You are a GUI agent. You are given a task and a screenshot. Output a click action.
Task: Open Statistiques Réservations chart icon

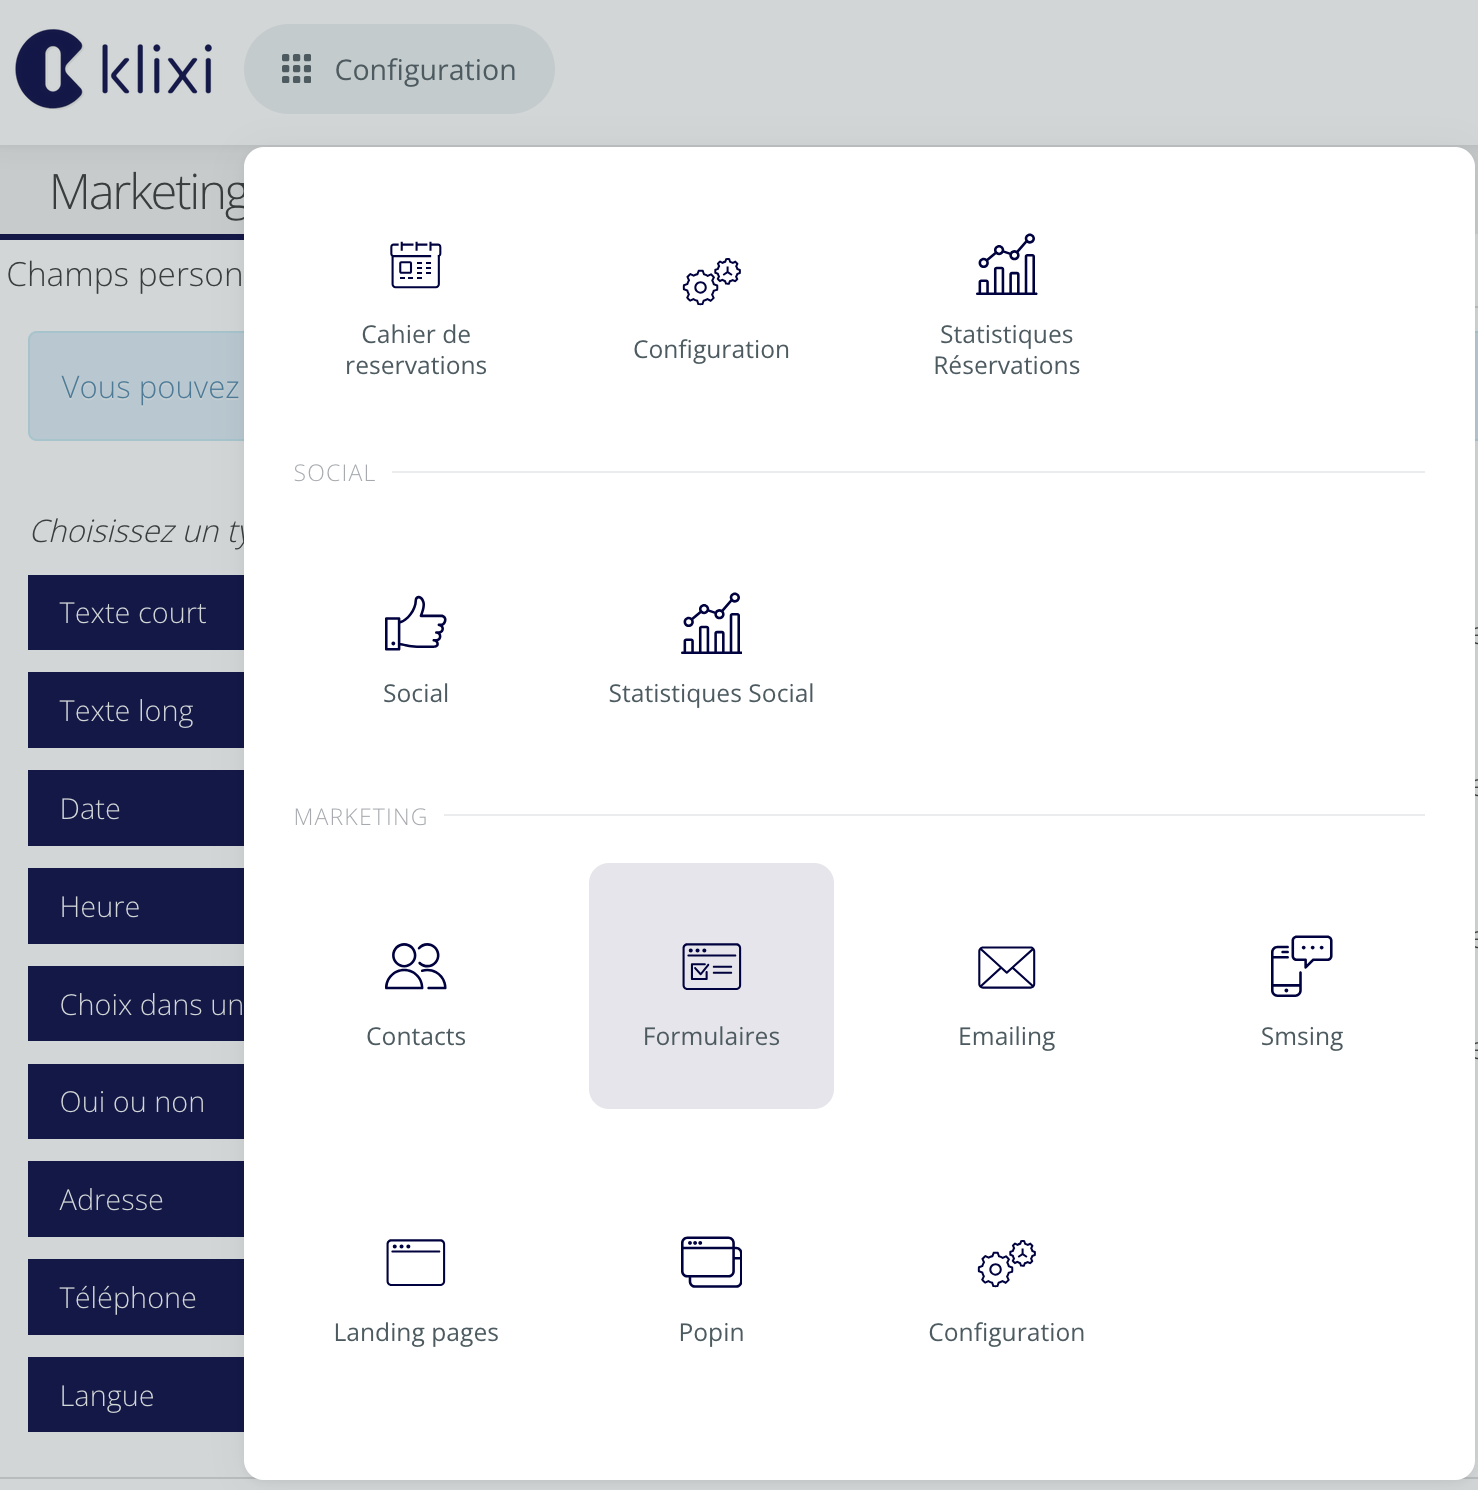(1007, 265)
